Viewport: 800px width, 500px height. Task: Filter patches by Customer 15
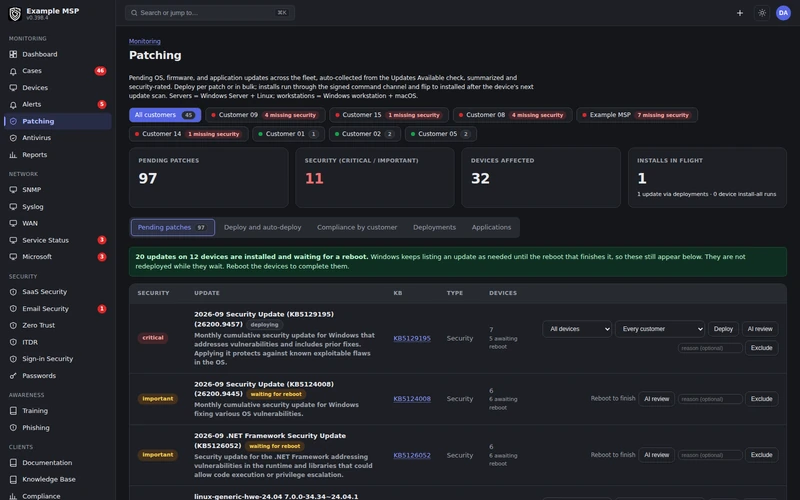(x=389, y=115)
